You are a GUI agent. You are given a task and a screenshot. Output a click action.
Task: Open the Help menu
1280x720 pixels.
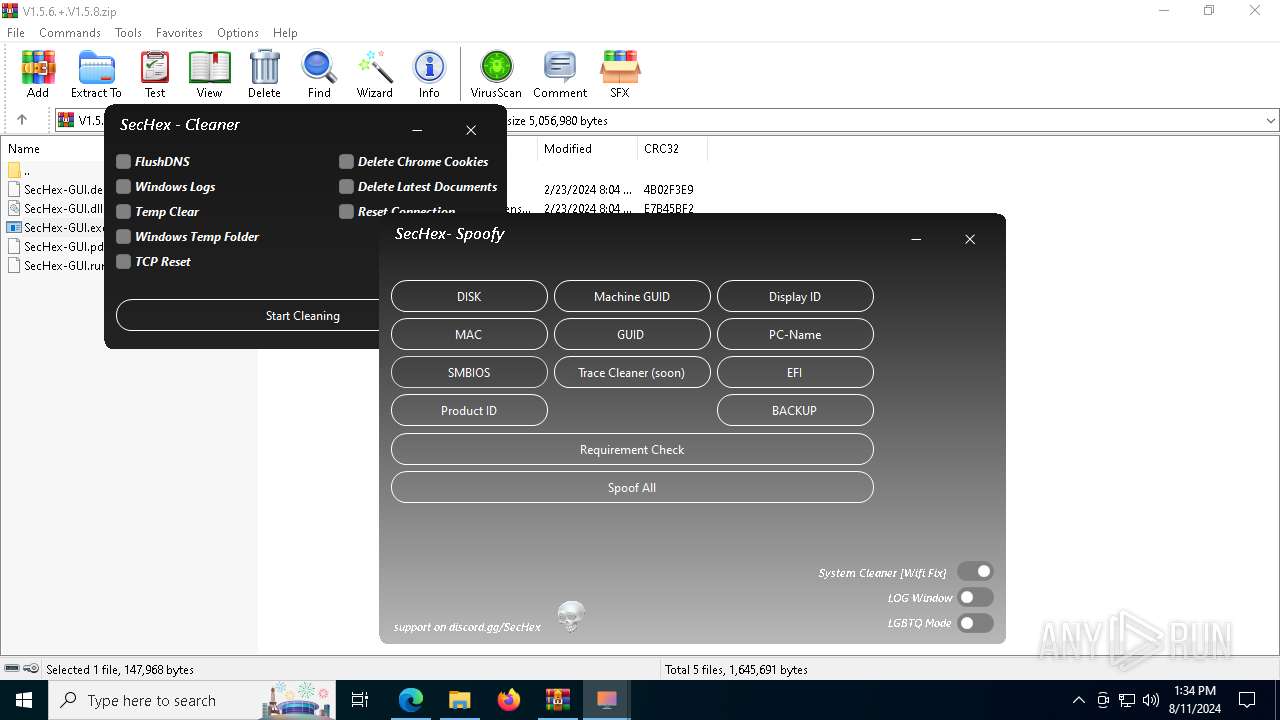pos(285,32)
